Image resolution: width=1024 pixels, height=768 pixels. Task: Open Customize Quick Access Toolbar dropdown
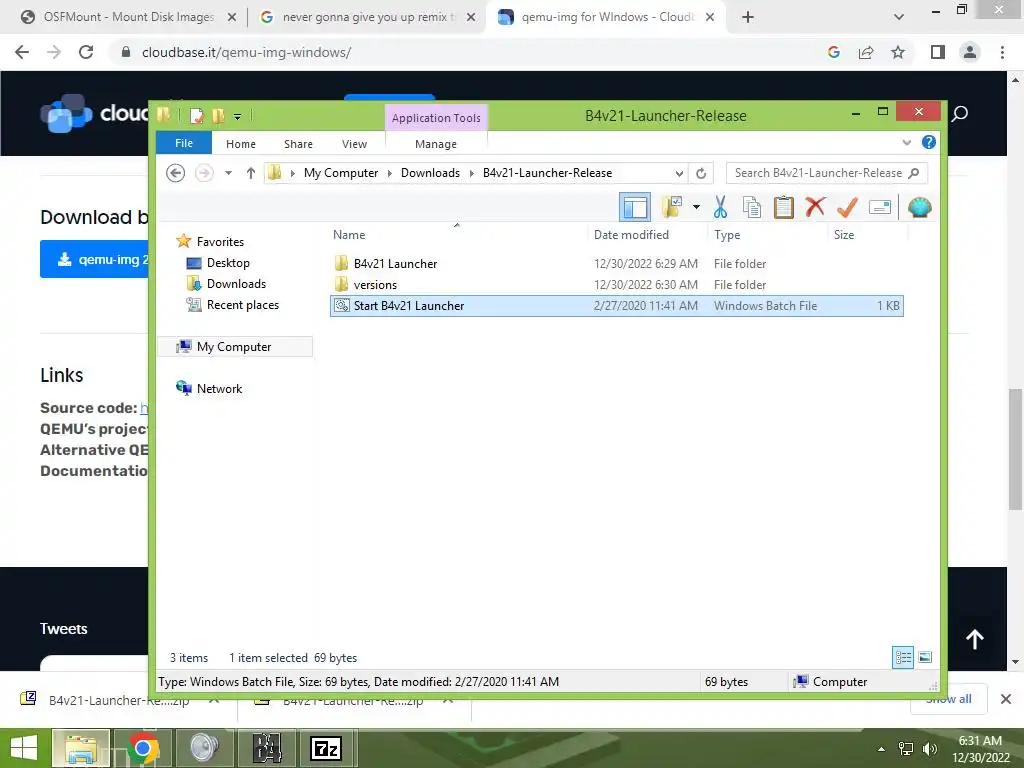coord(237,117)
